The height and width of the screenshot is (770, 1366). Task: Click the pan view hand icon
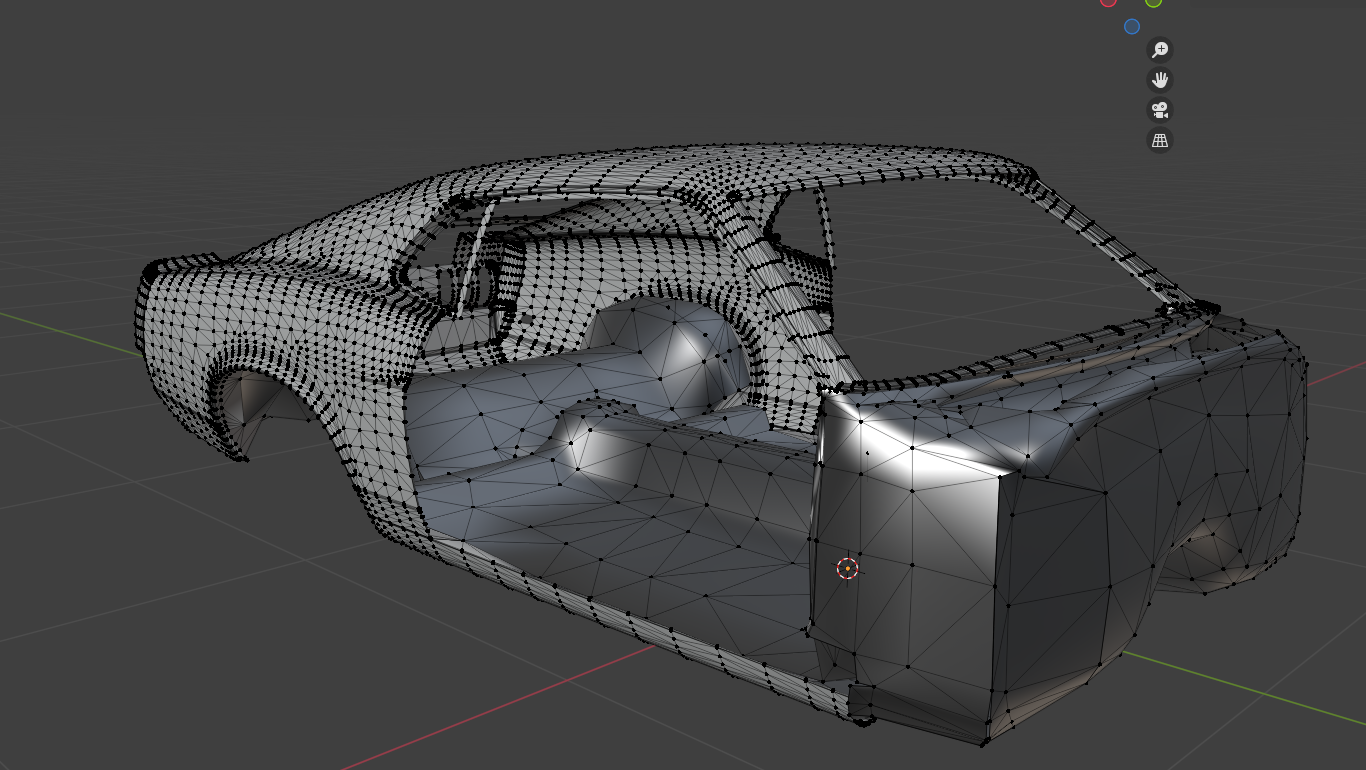point(1160,79)
